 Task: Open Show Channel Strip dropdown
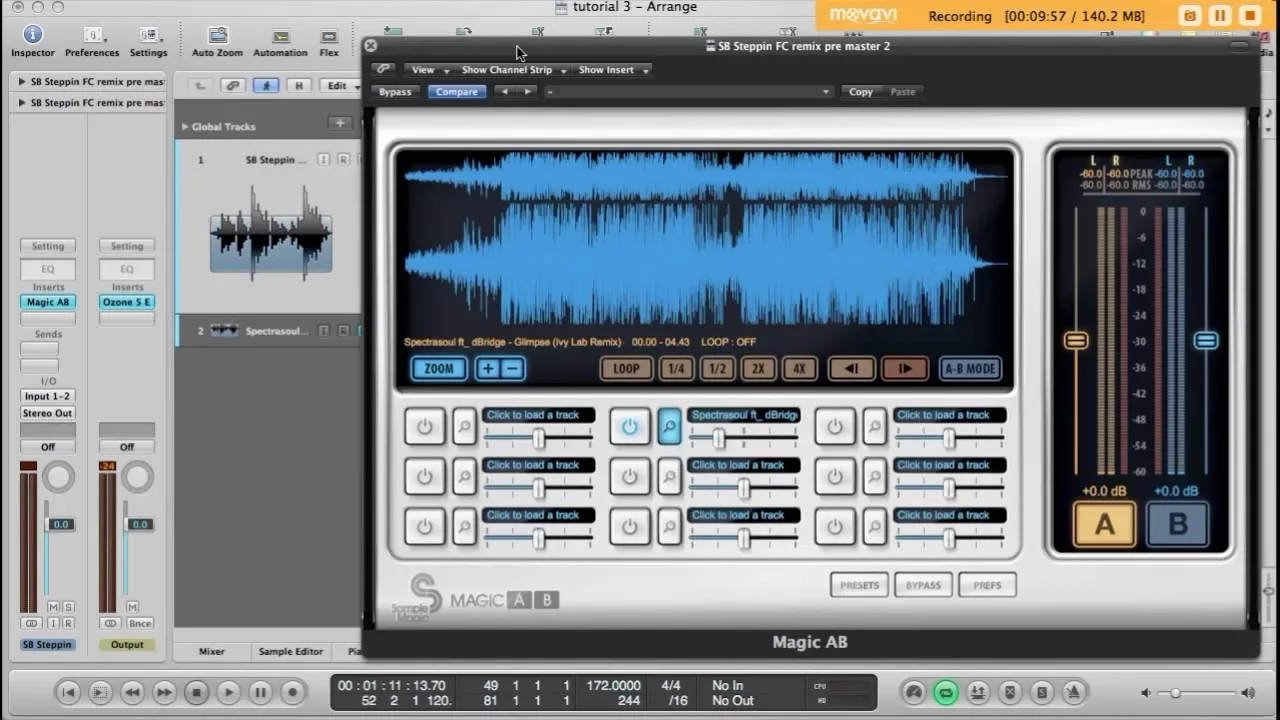click(512, 70)
